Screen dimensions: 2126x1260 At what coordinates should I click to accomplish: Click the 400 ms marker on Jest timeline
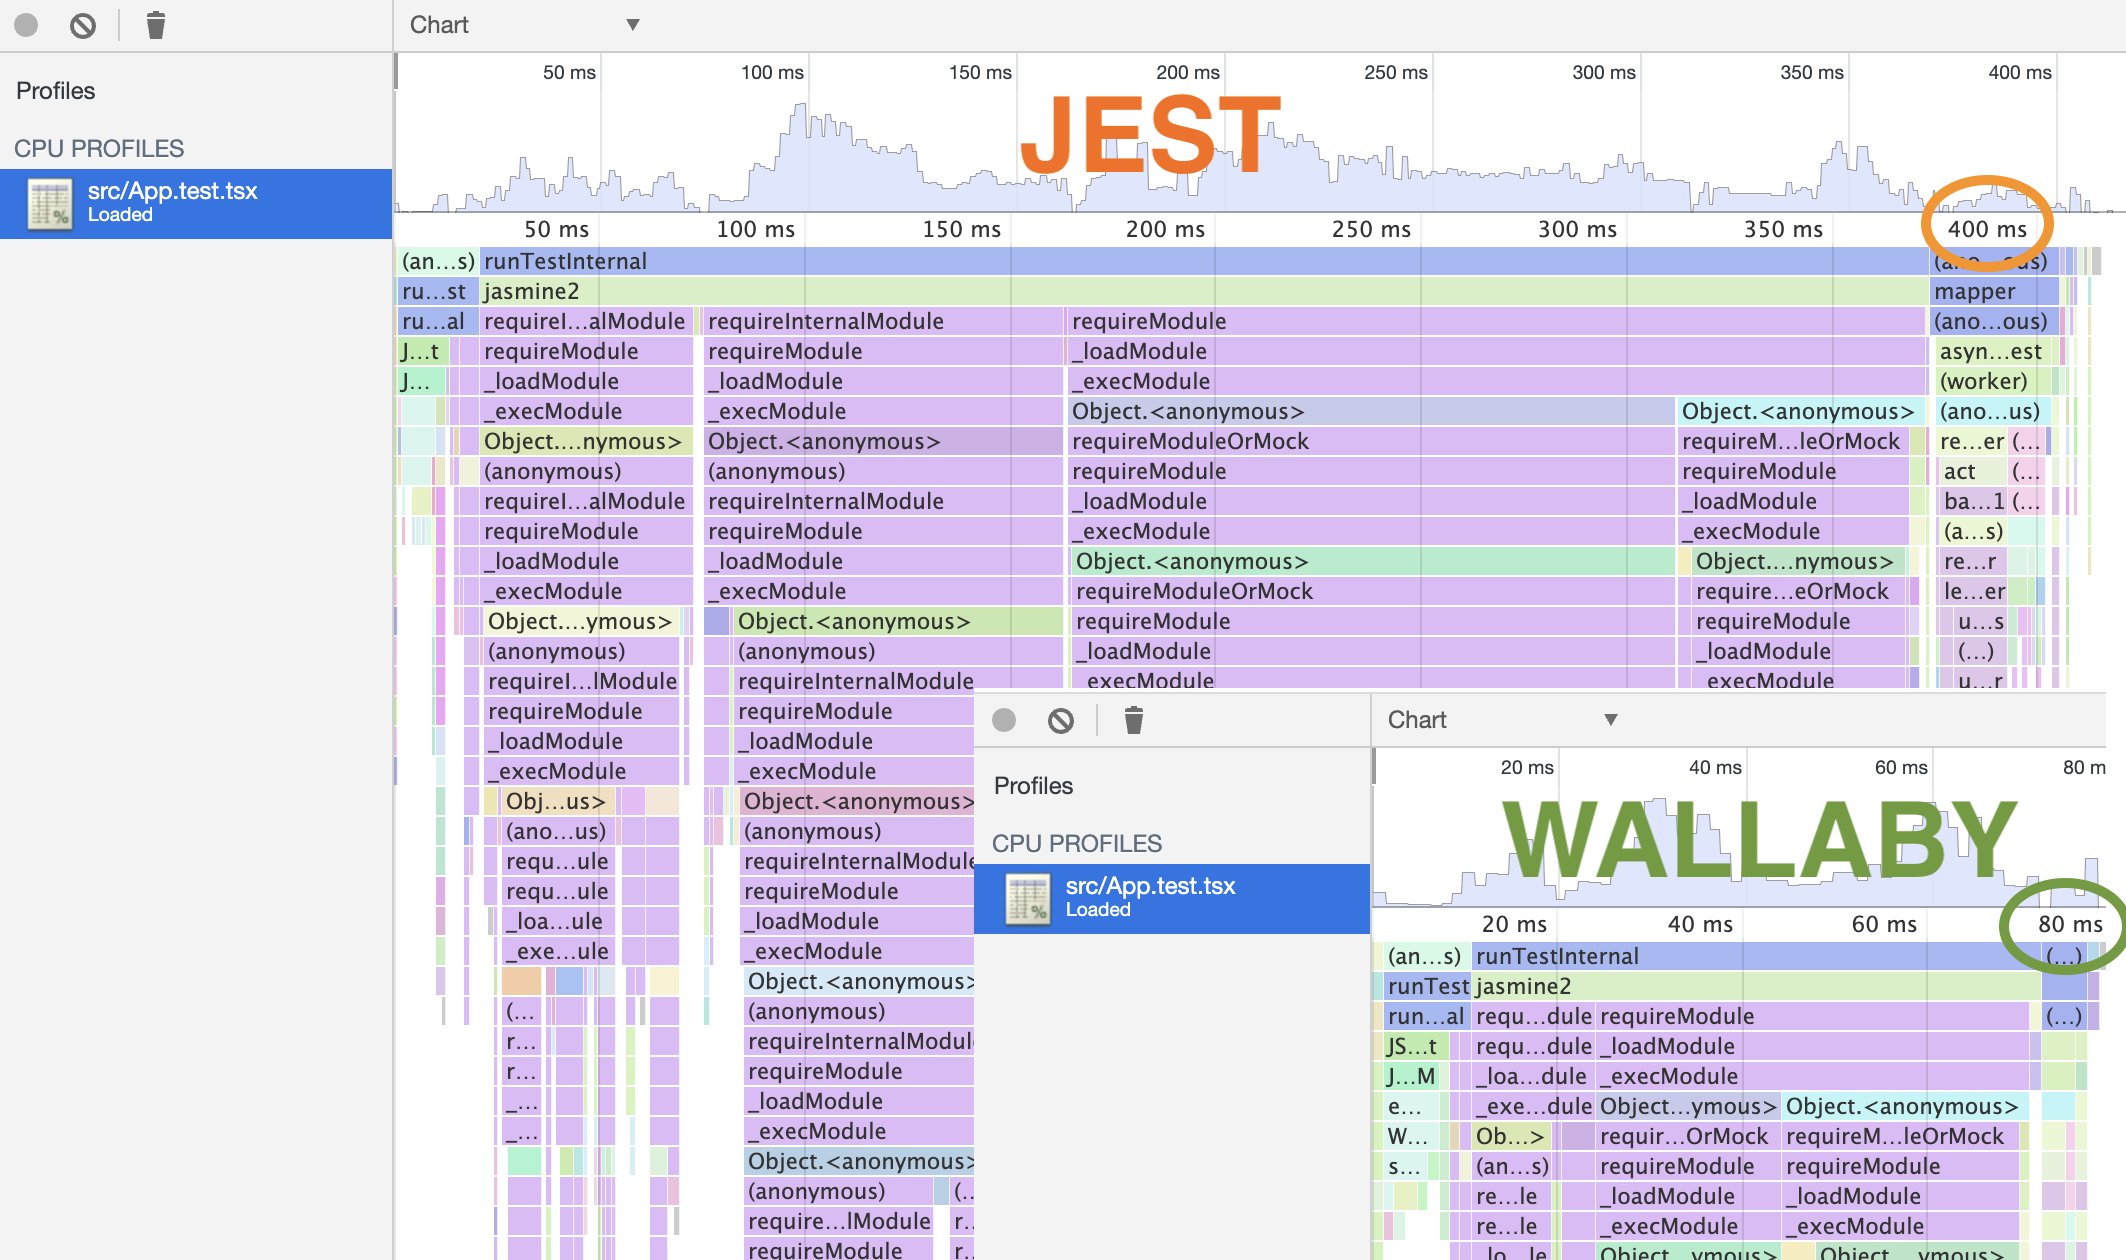(1987, 229)
